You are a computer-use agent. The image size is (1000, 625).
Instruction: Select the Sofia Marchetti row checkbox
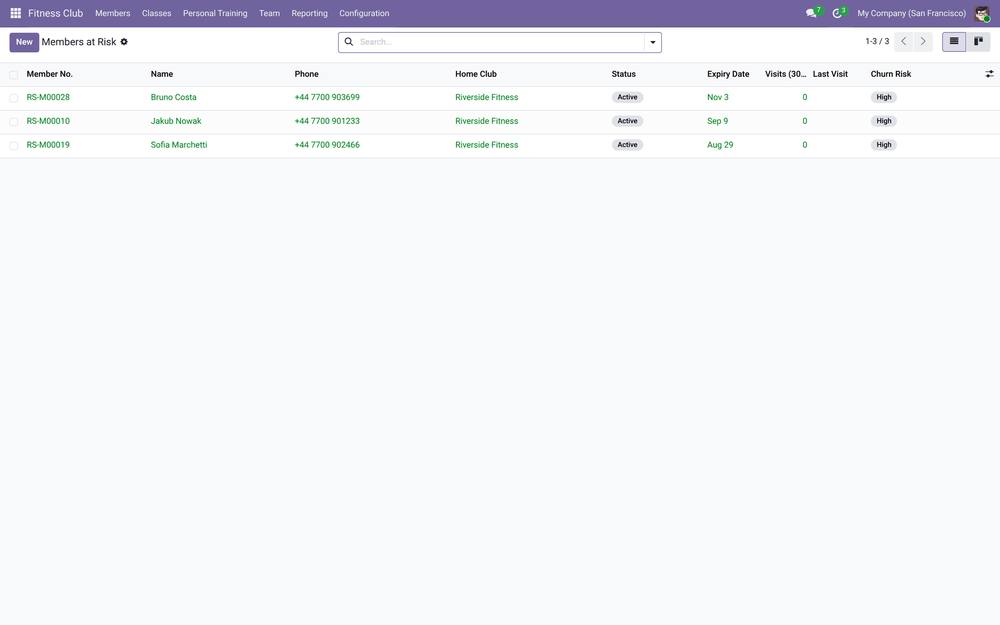tap(13, 145)
